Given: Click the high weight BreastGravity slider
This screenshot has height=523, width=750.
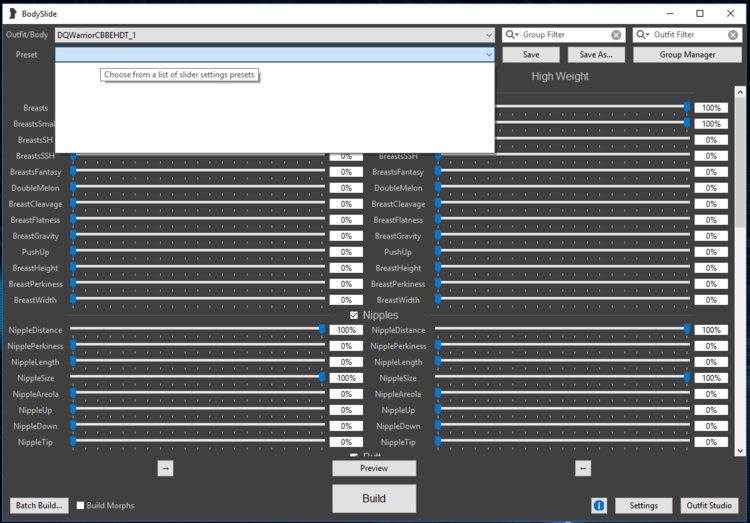Looking at the screenshot, I should 562,235.
